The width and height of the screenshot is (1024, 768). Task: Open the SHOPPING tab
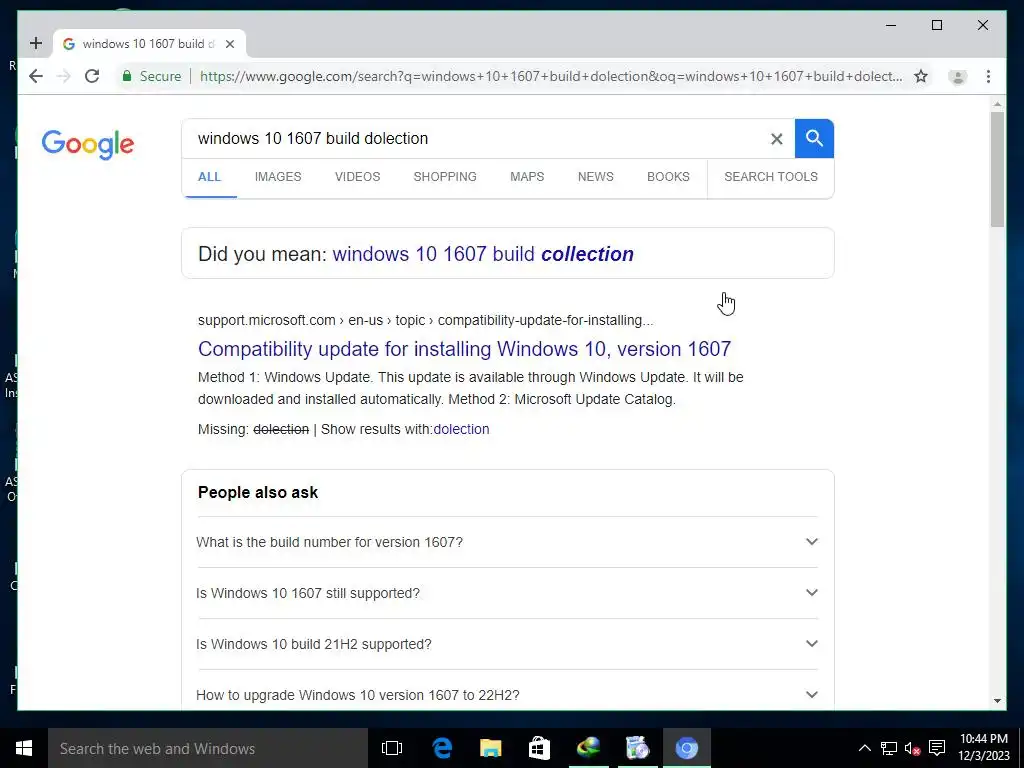click(x=445, y=177)
